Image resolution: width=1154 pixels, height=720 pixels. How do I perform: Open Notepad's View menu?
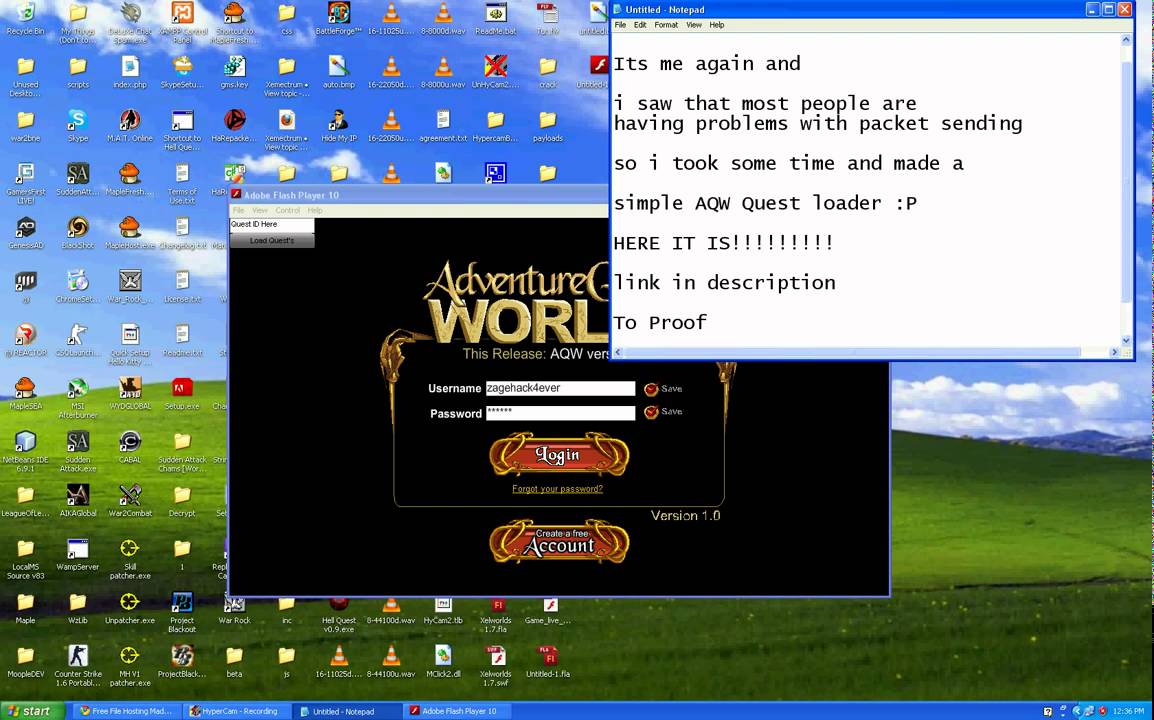694,25
